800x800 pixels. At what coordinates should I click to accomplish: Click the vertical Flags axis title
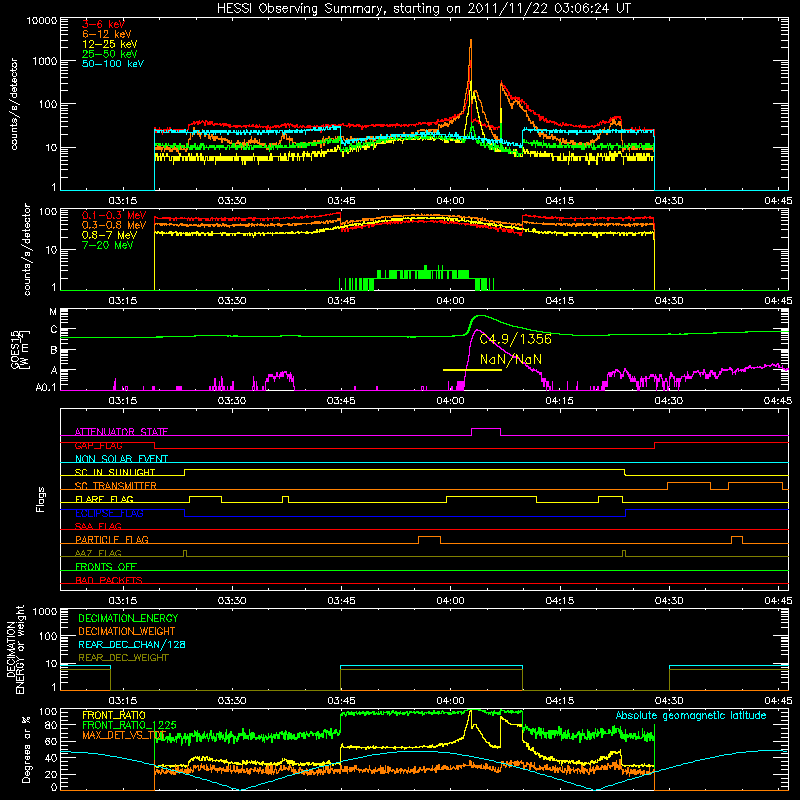click(41, 499)
